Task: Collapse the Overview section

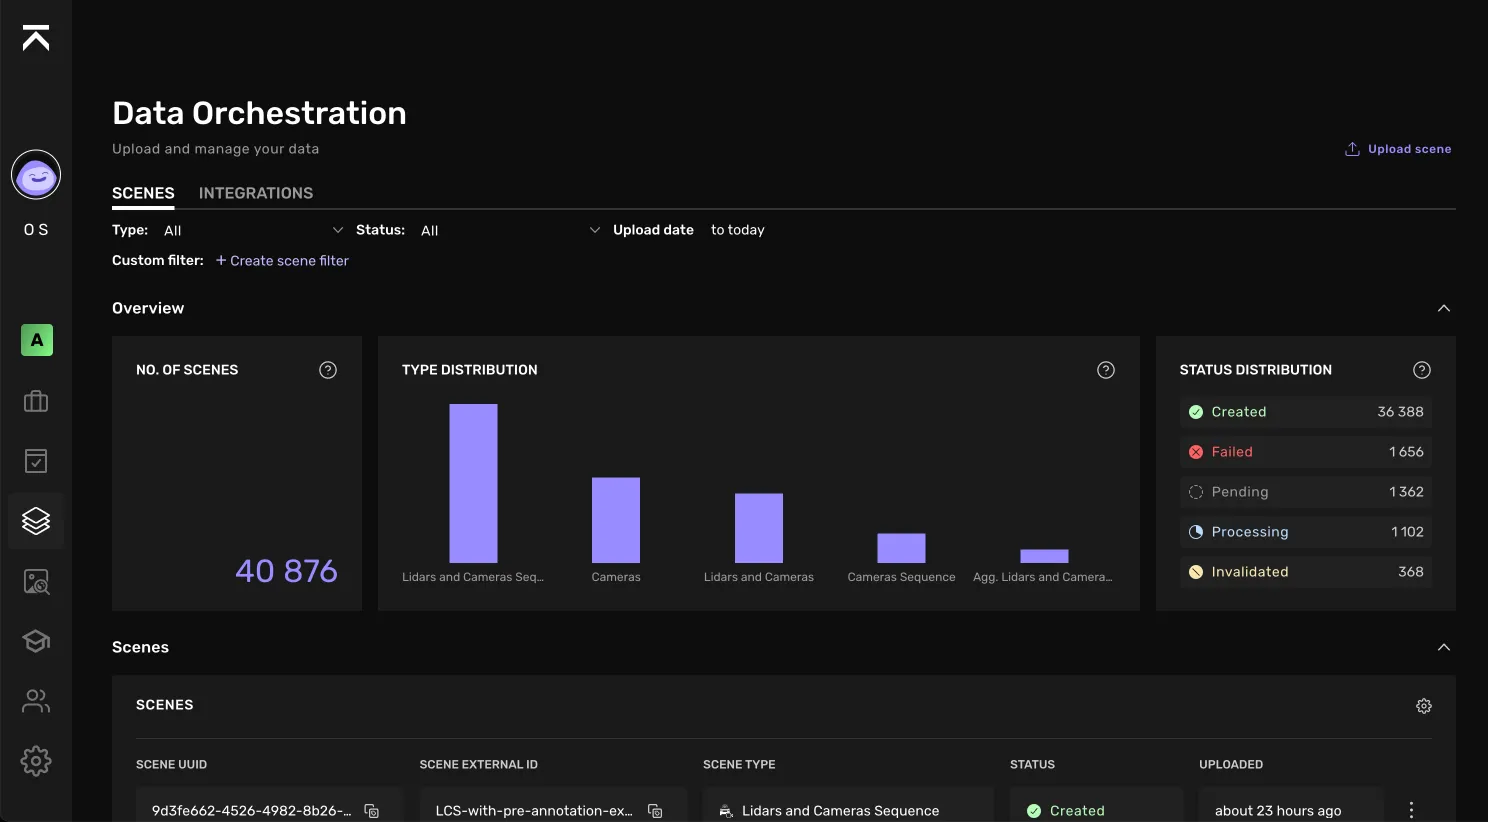Action: coord(1444,308)
